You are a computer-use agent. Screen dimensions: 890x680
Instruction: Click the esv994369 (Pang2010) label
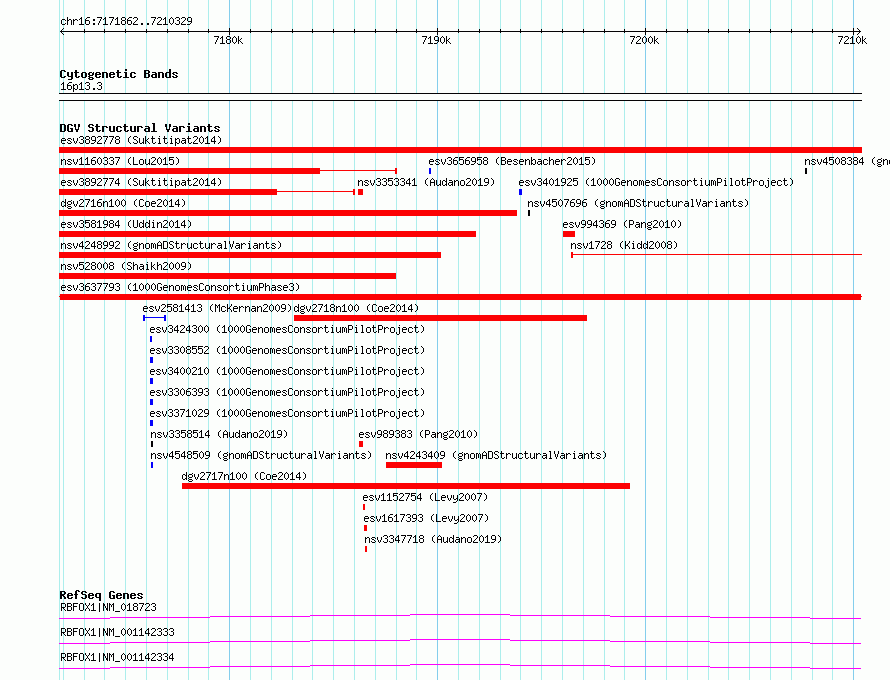[622, 224]
